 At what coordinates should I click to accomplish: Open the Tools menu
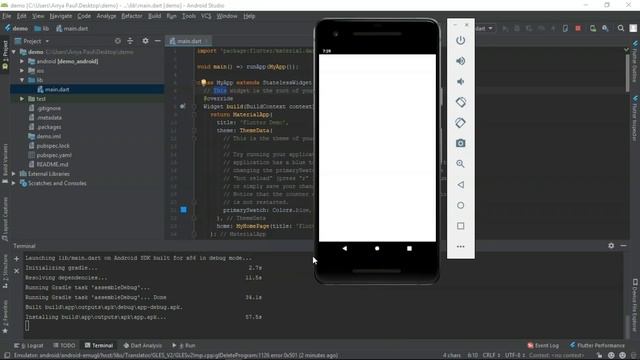click(189, 16)
